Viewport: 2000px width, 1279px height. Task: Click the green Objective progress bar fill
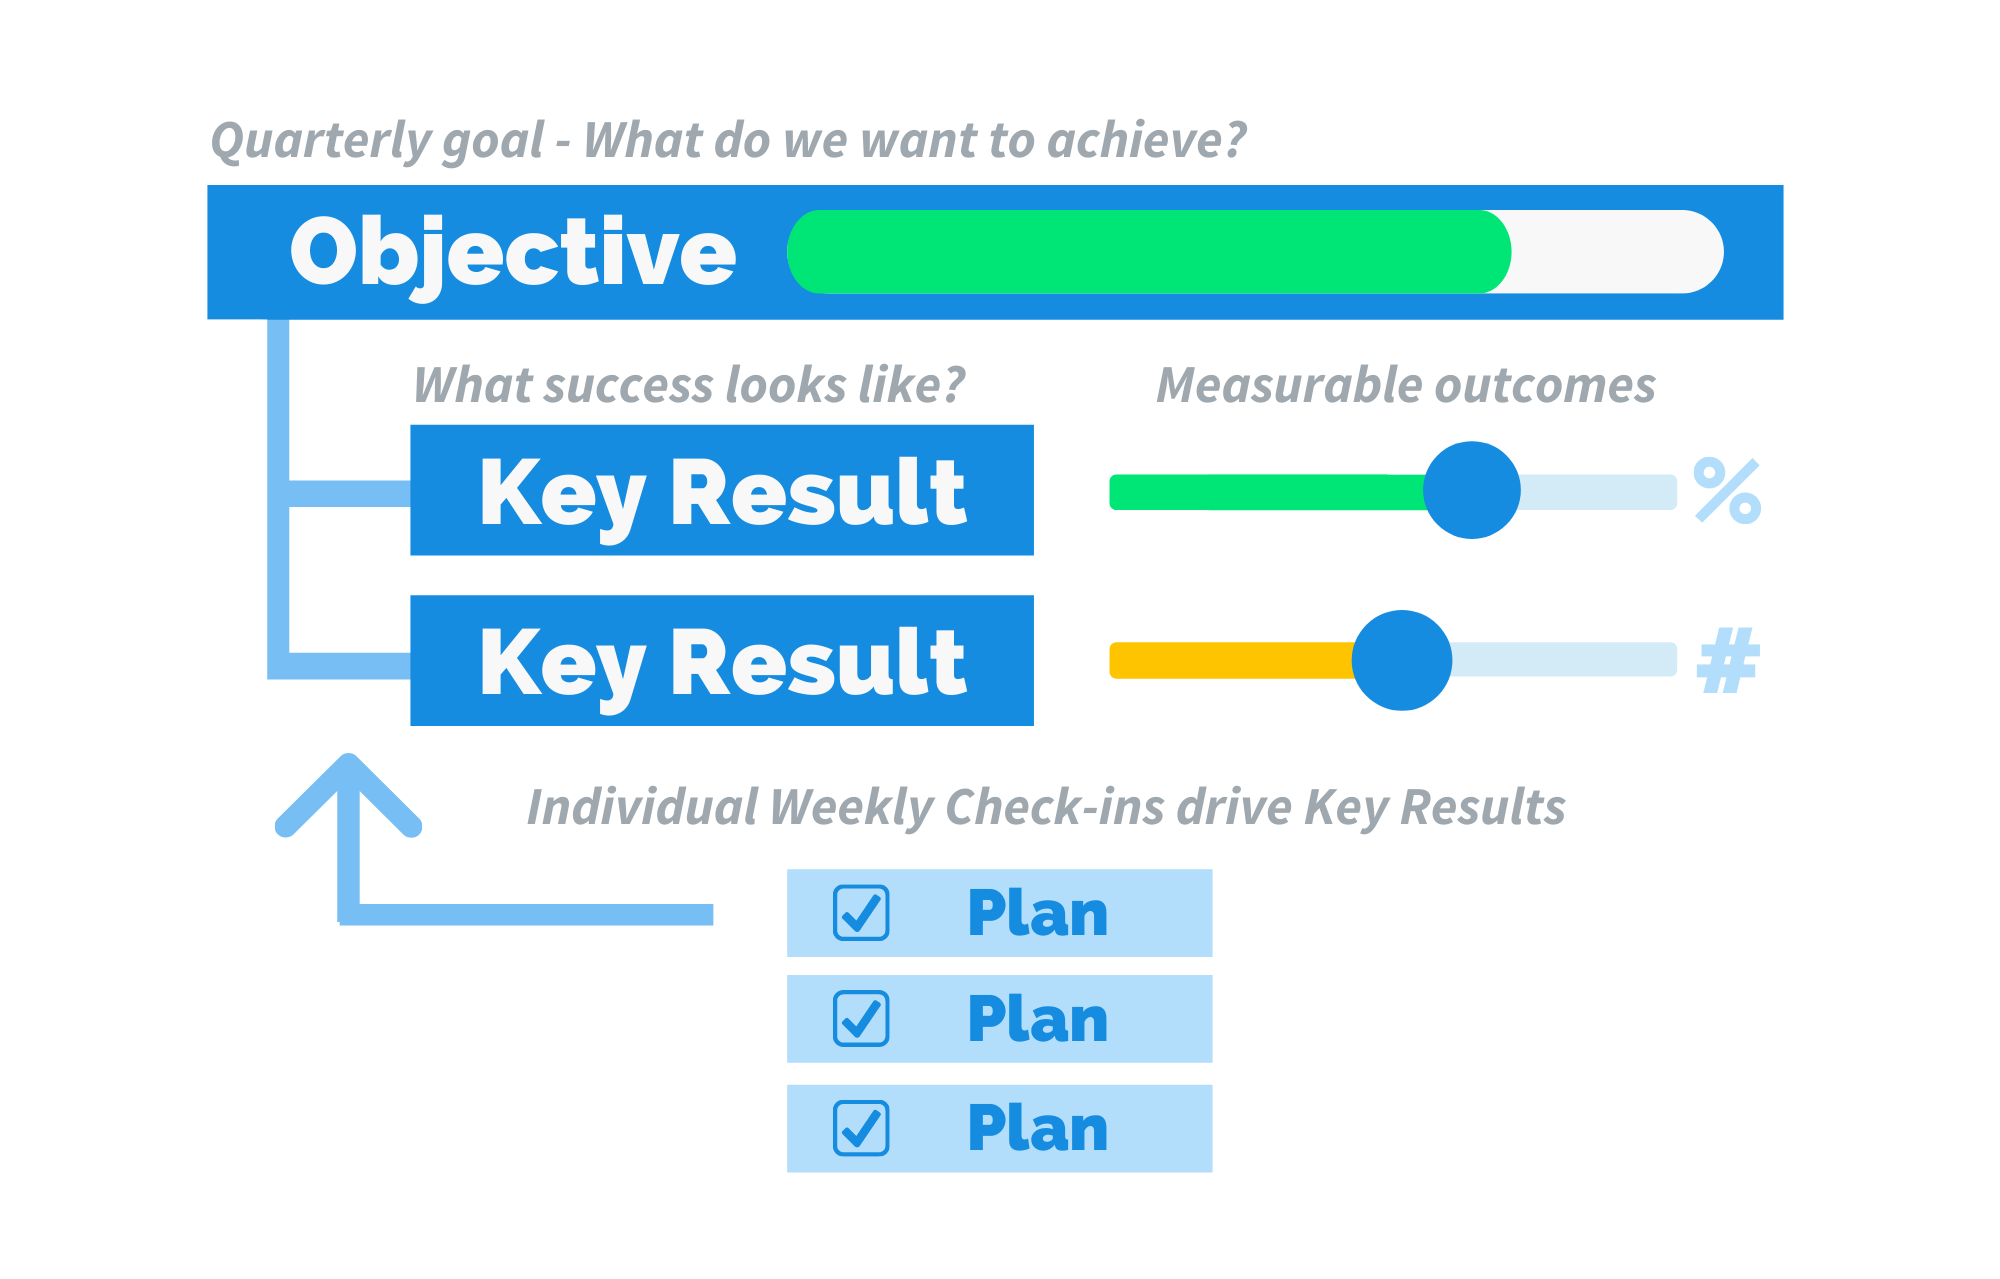[1149, 251]
